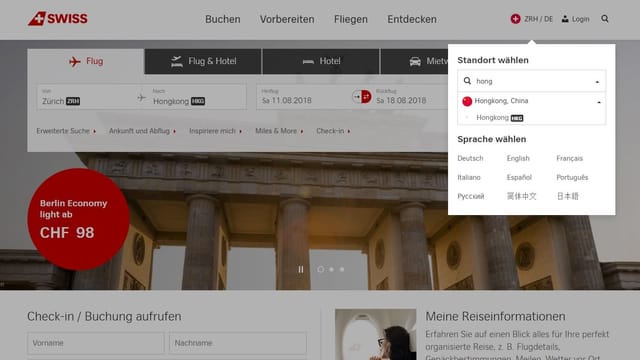Image resolution: width=640 pixels, height=360 pixels.
Task: Click the Login user icon
Action: click(565, 19)
